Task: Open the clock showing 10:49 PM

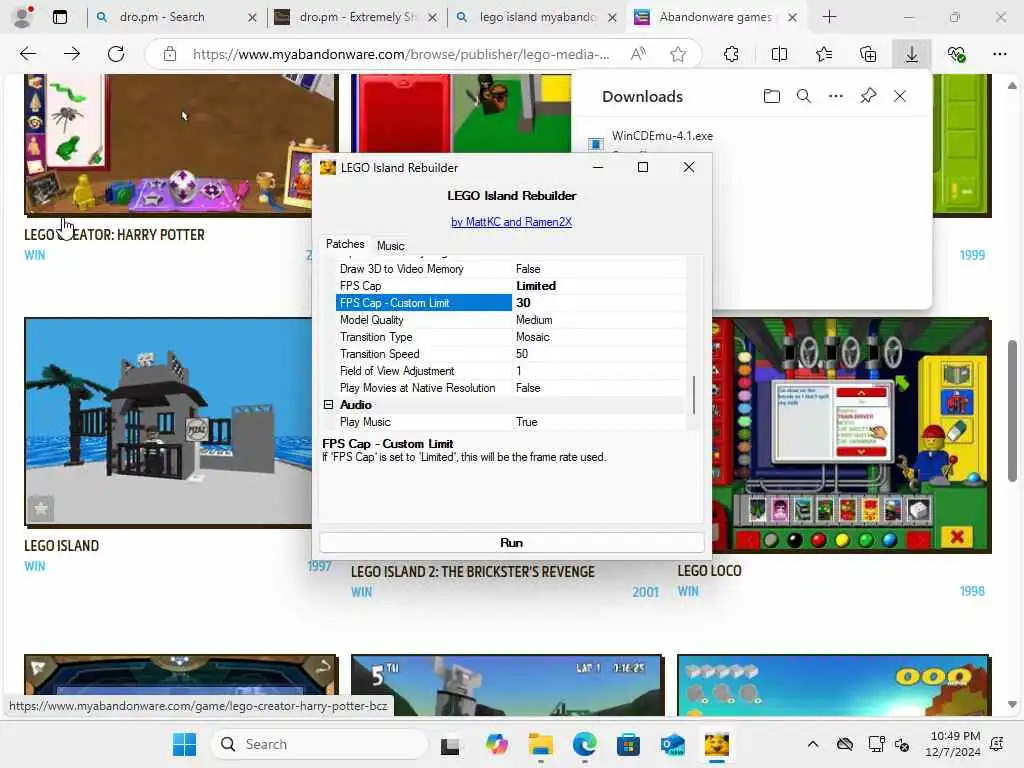Action: click(x=954, y=744)
